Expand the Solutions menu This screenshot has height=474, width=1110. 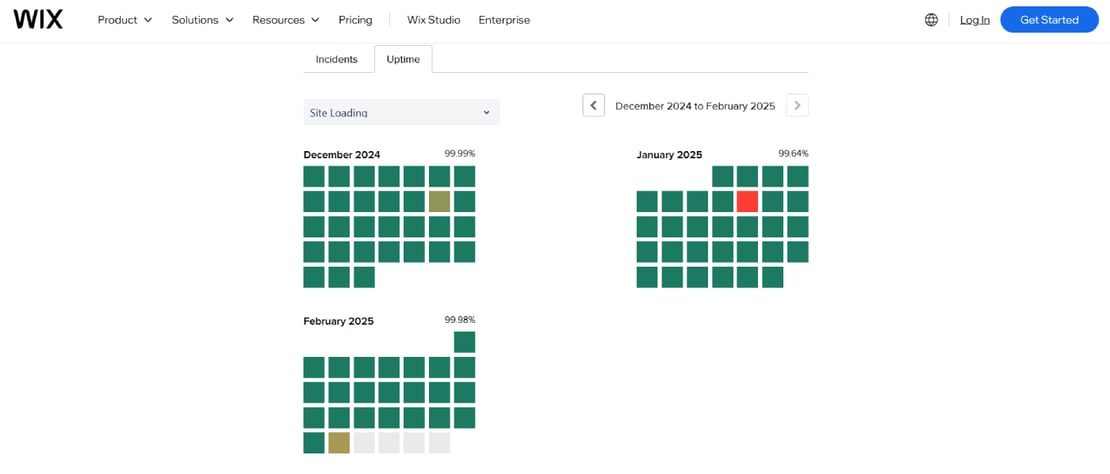[202, 20]
